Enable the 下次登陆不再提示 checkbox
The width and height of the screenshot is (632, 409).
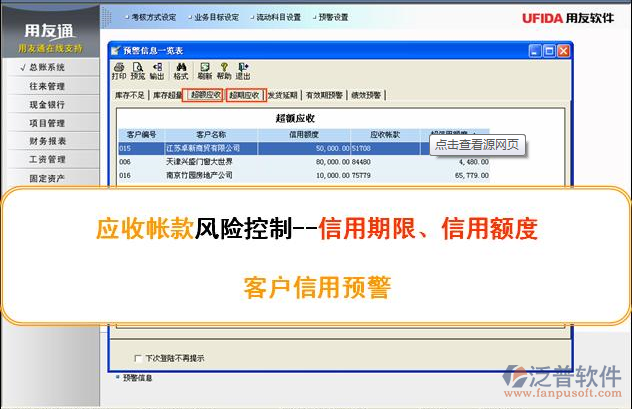coord(138,357)
